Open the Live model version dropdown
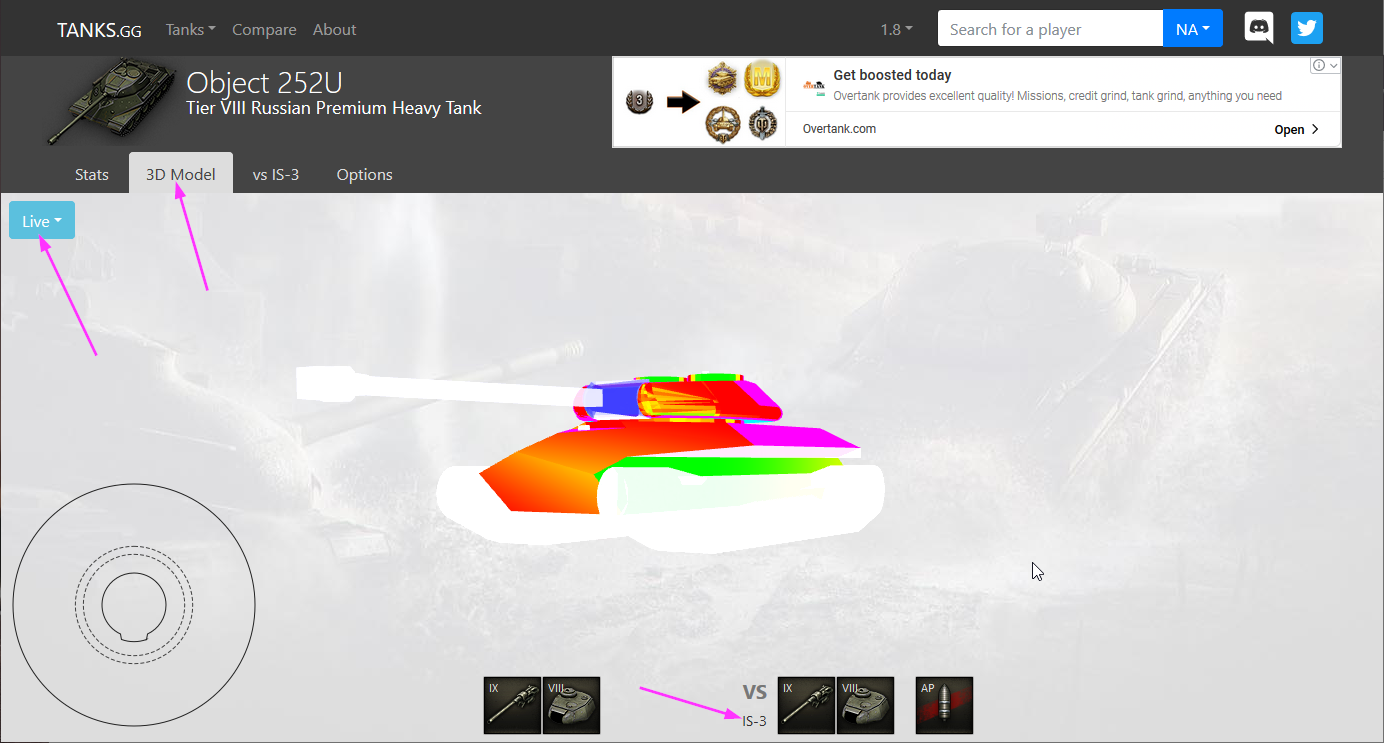 point(42,221)
